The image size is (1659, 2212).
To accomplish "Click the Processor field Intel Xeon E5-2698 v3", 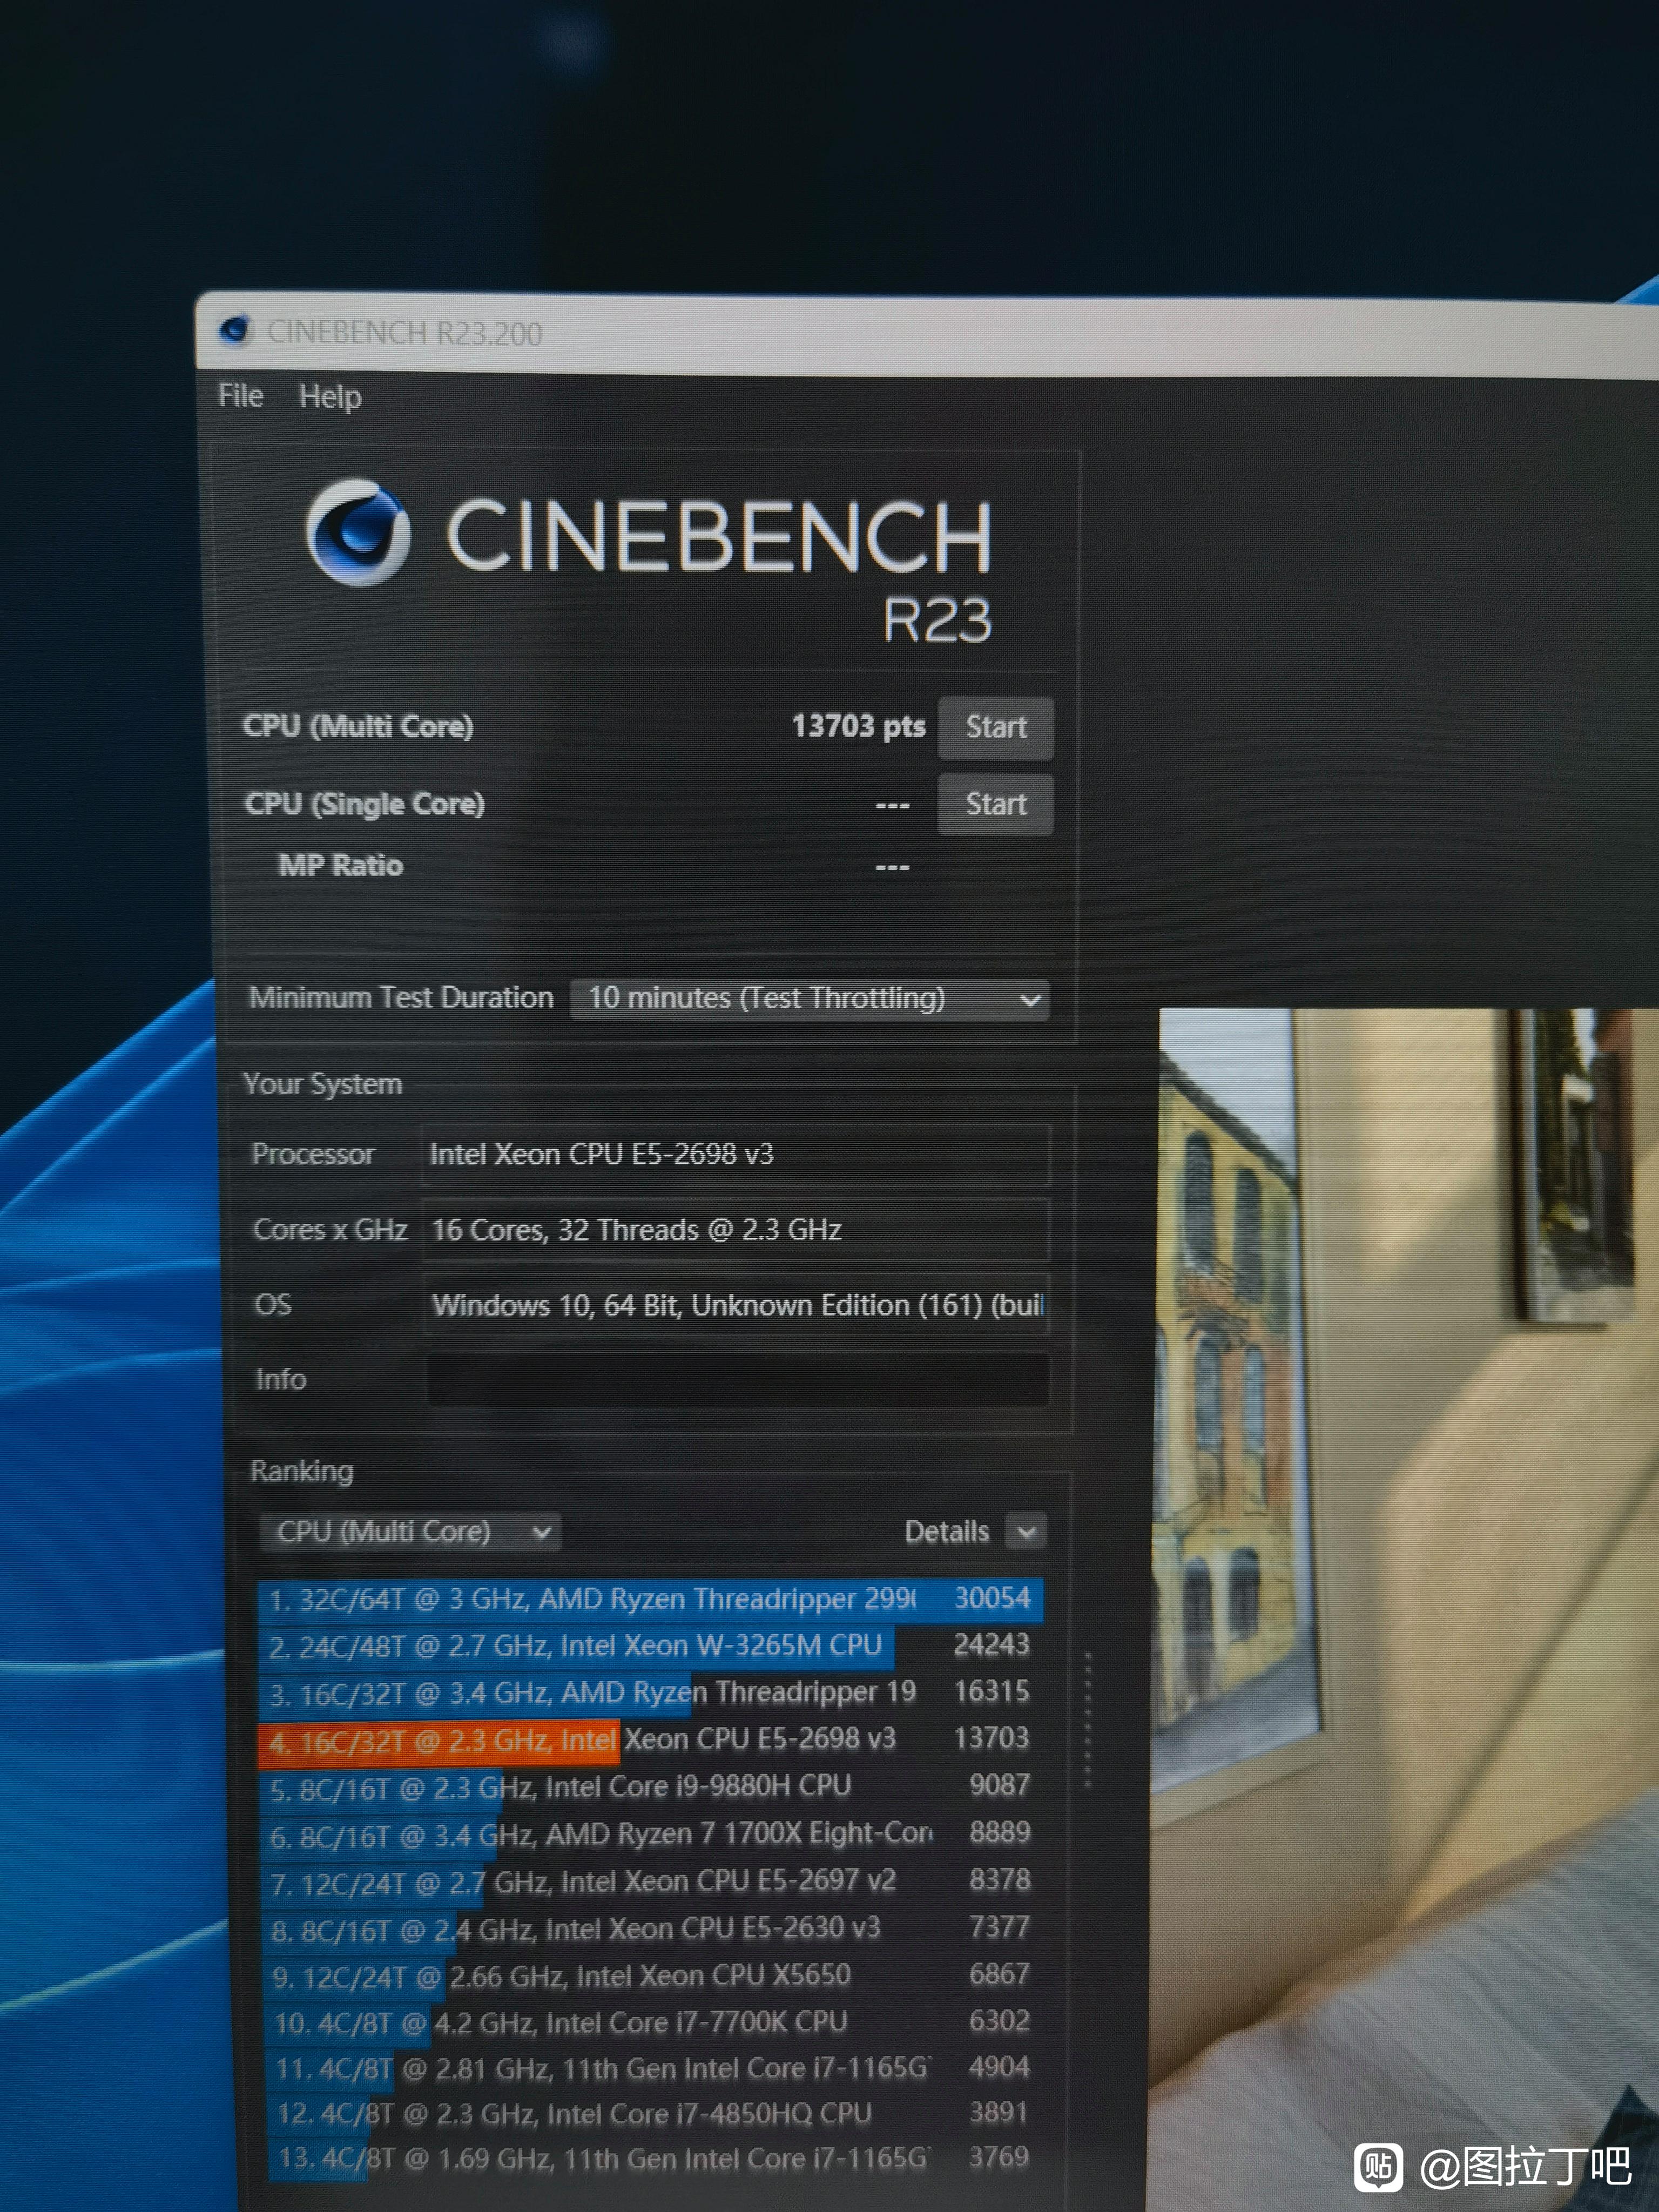I will 735,1155.
